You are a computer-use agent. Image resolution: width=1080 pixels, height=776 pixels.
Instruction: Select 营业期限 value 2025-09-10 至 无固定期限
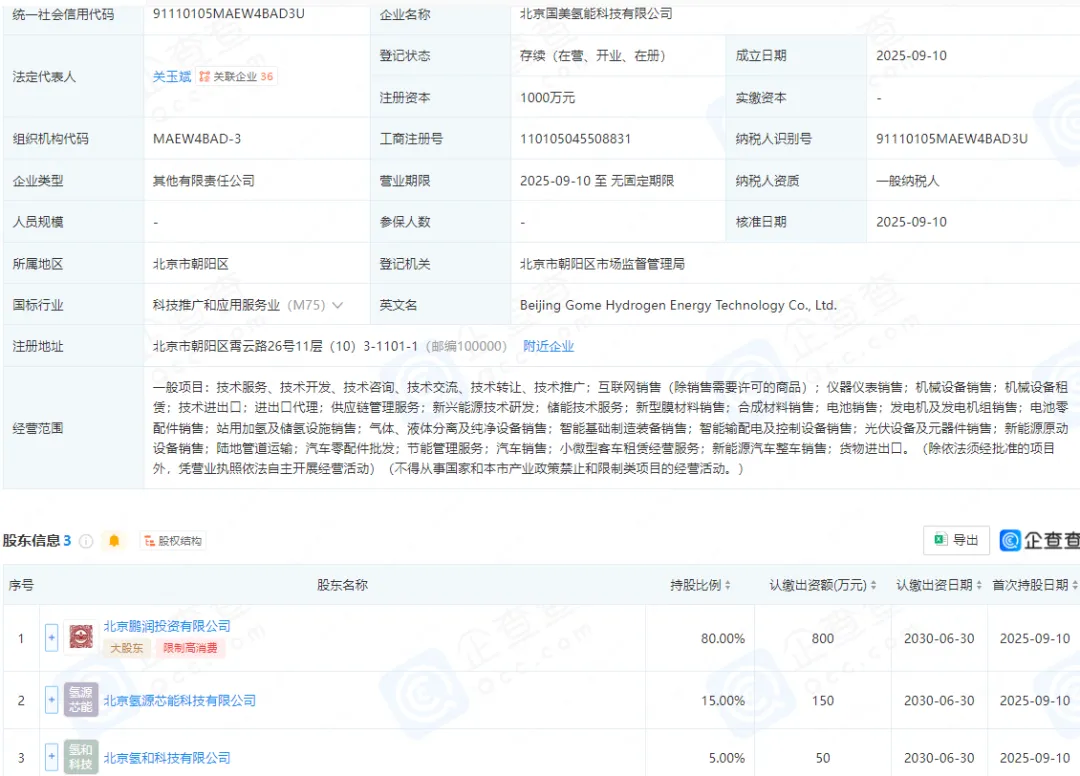coord(596,181)
